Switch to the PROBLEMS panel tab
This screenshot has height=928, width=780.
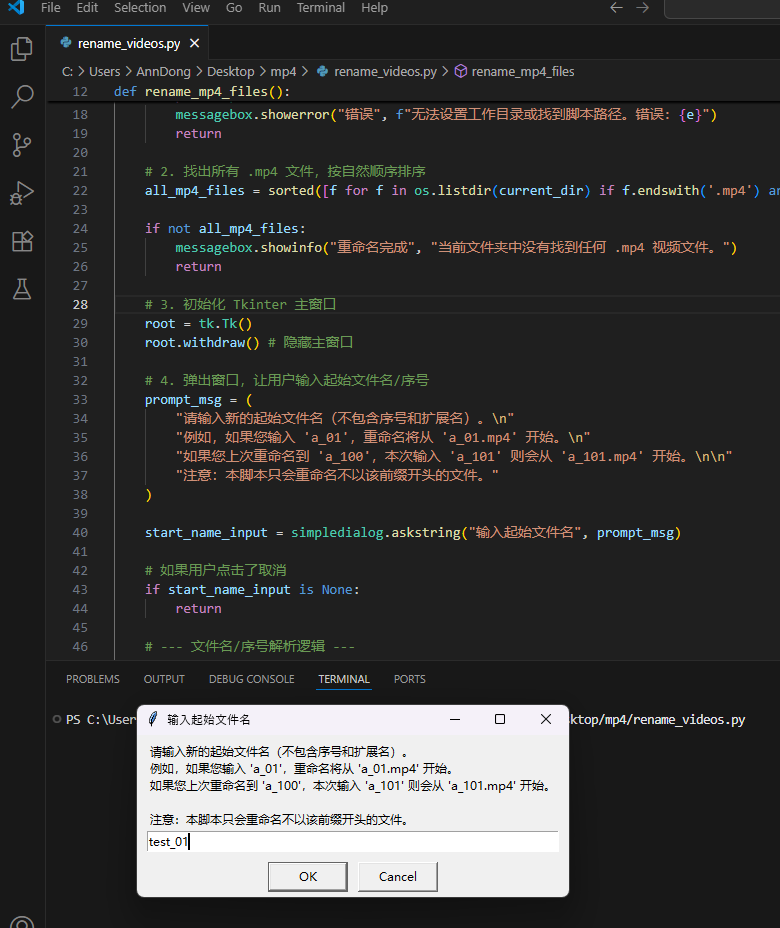pyautogui.click(x=93, y=679)
